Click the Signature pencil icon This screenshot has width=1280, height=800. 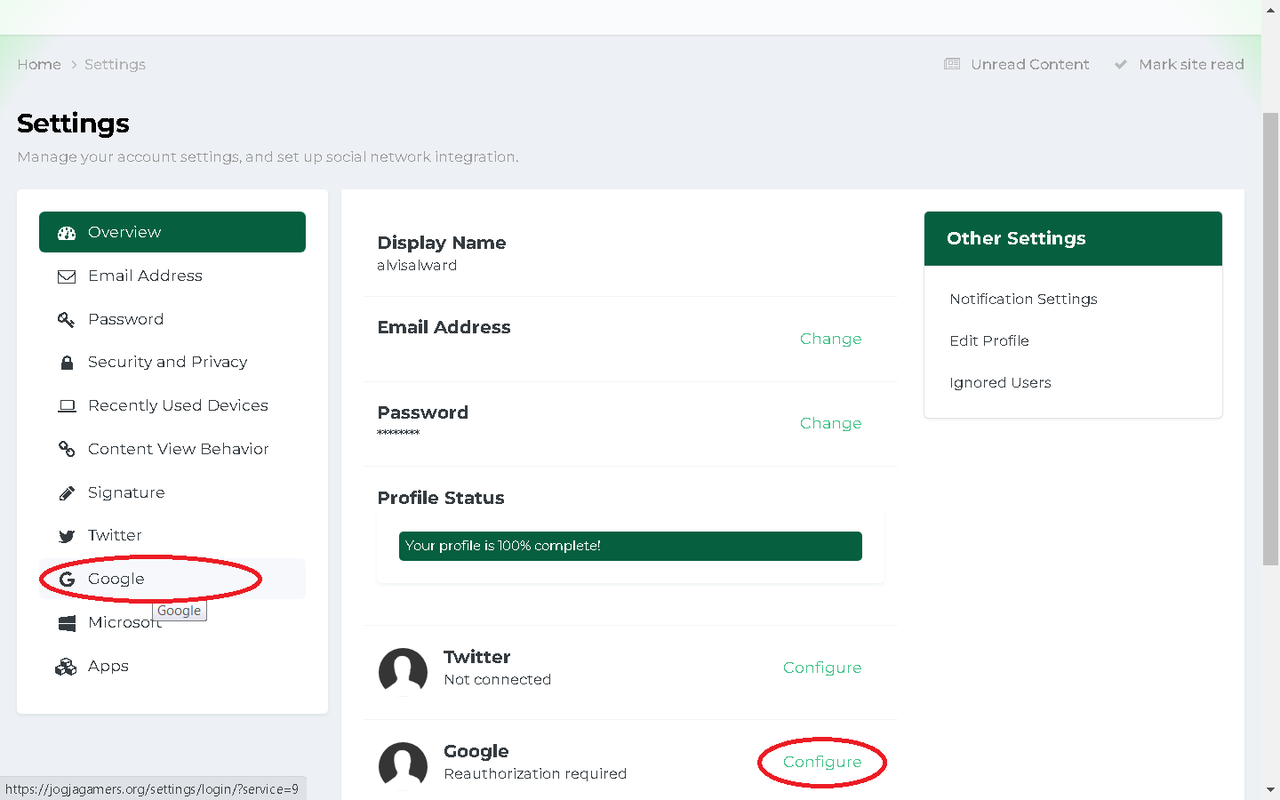[67, 493]
